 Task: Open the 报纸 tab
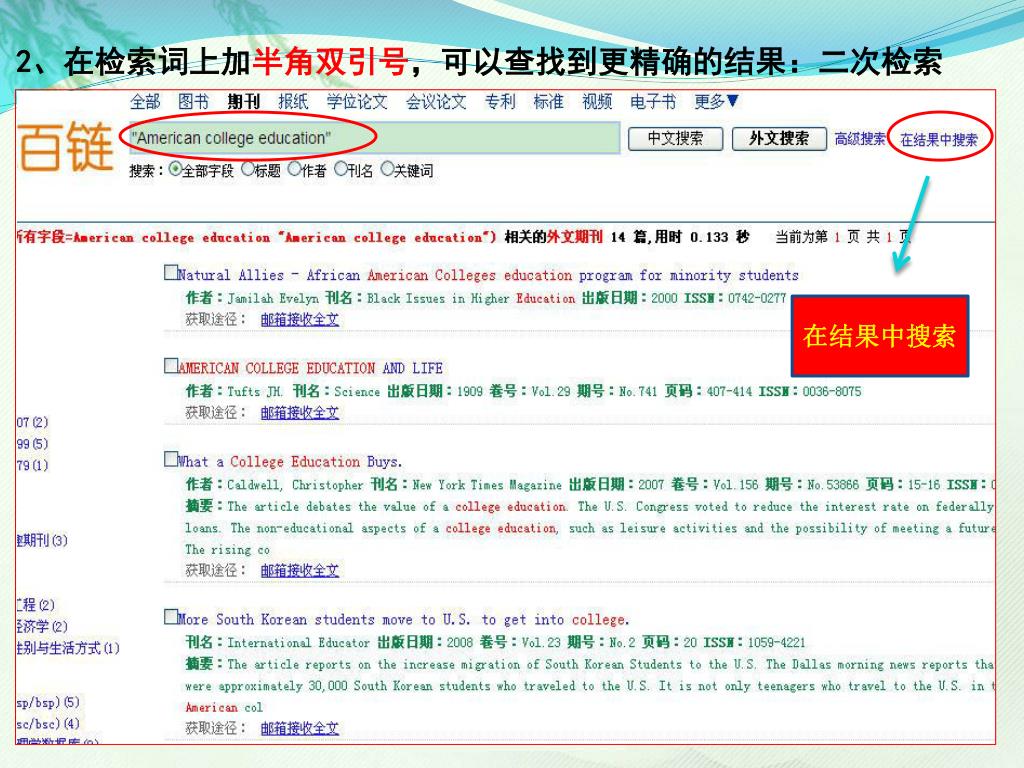pos(293,101)
